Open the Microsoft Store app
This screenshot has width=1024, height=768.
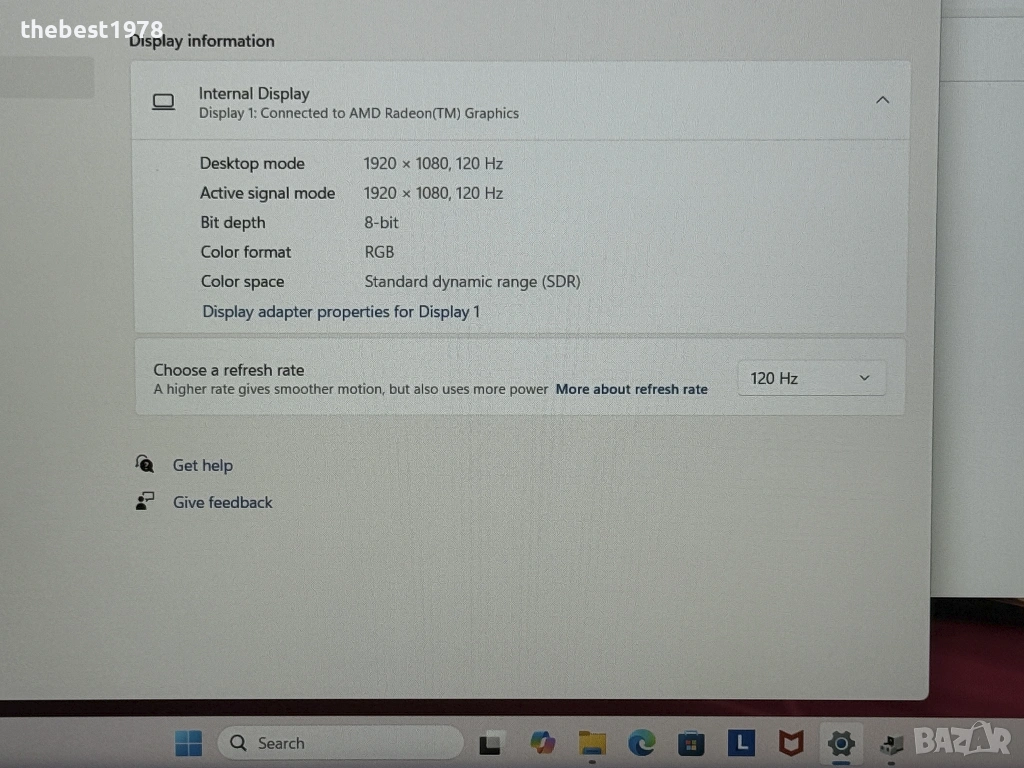coord(691,743)
